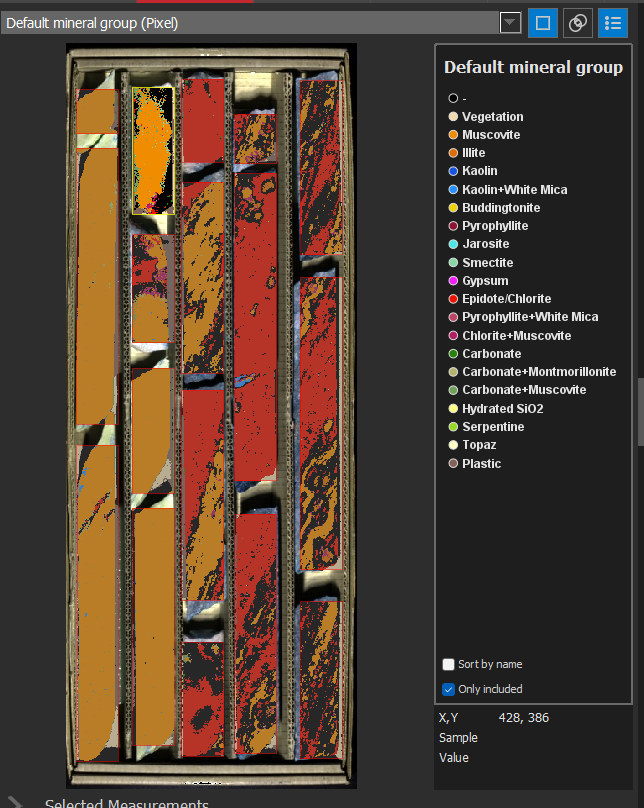Click the Buddingtonite yellow legend dot
The height and width of the screenshot is (808, 644).
[453, 208]
